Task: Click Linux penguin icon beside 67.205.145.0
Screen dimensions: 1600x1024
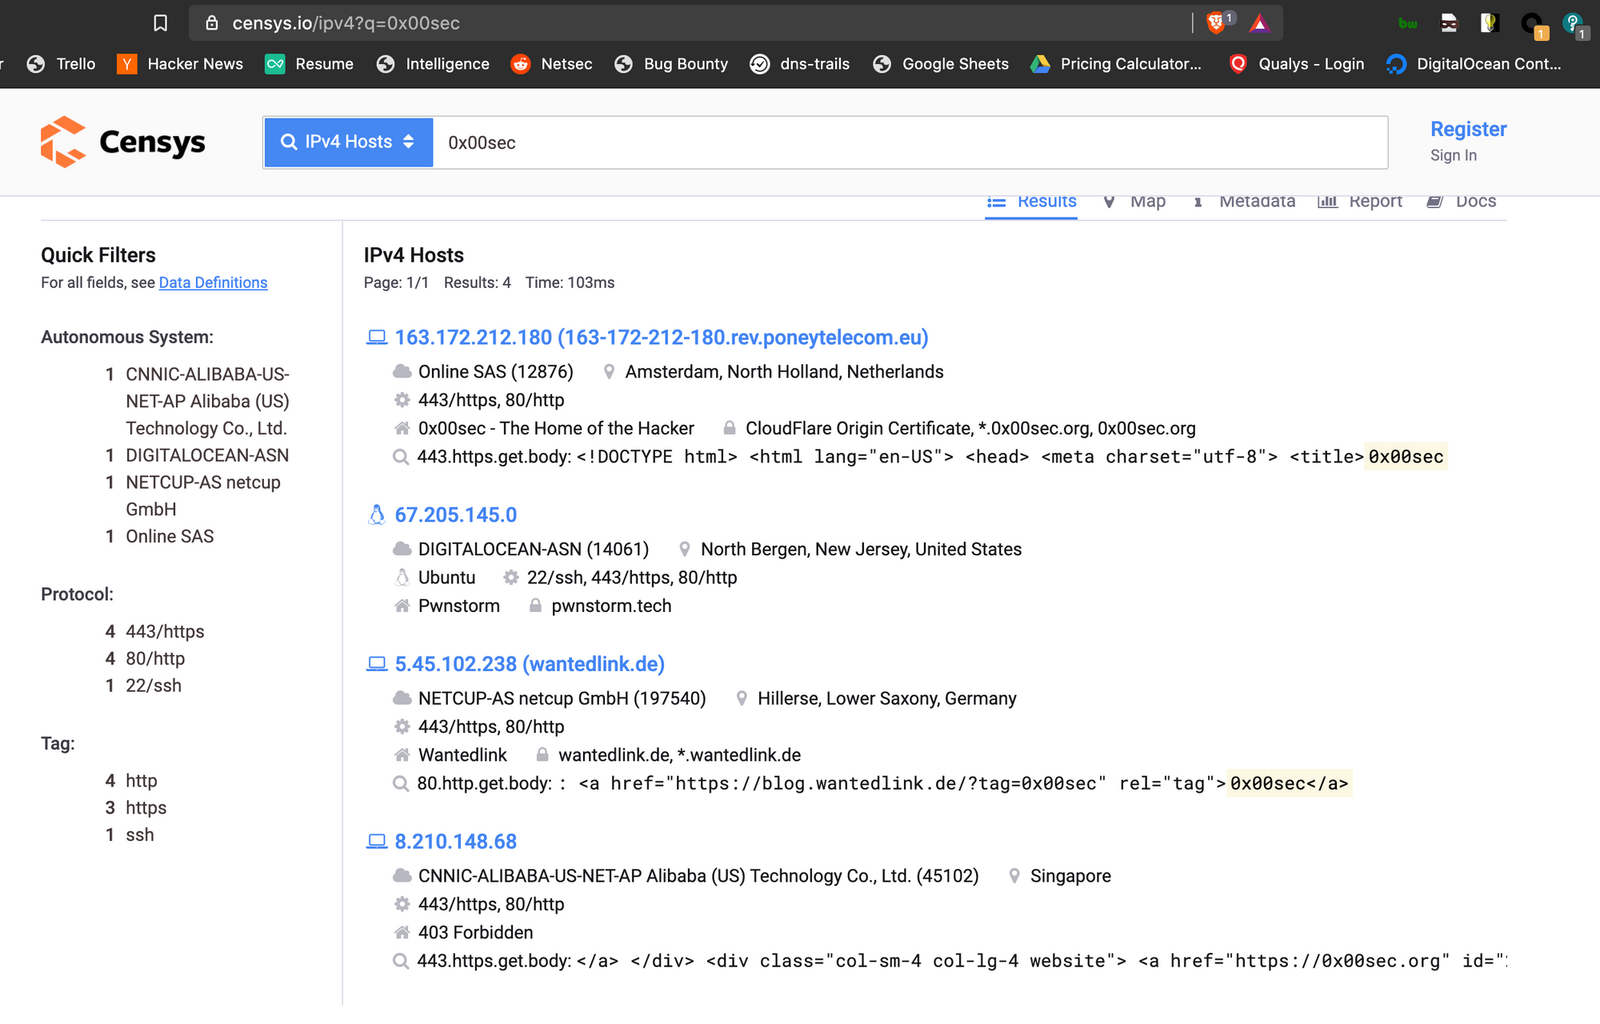Action: coord(376,515)
